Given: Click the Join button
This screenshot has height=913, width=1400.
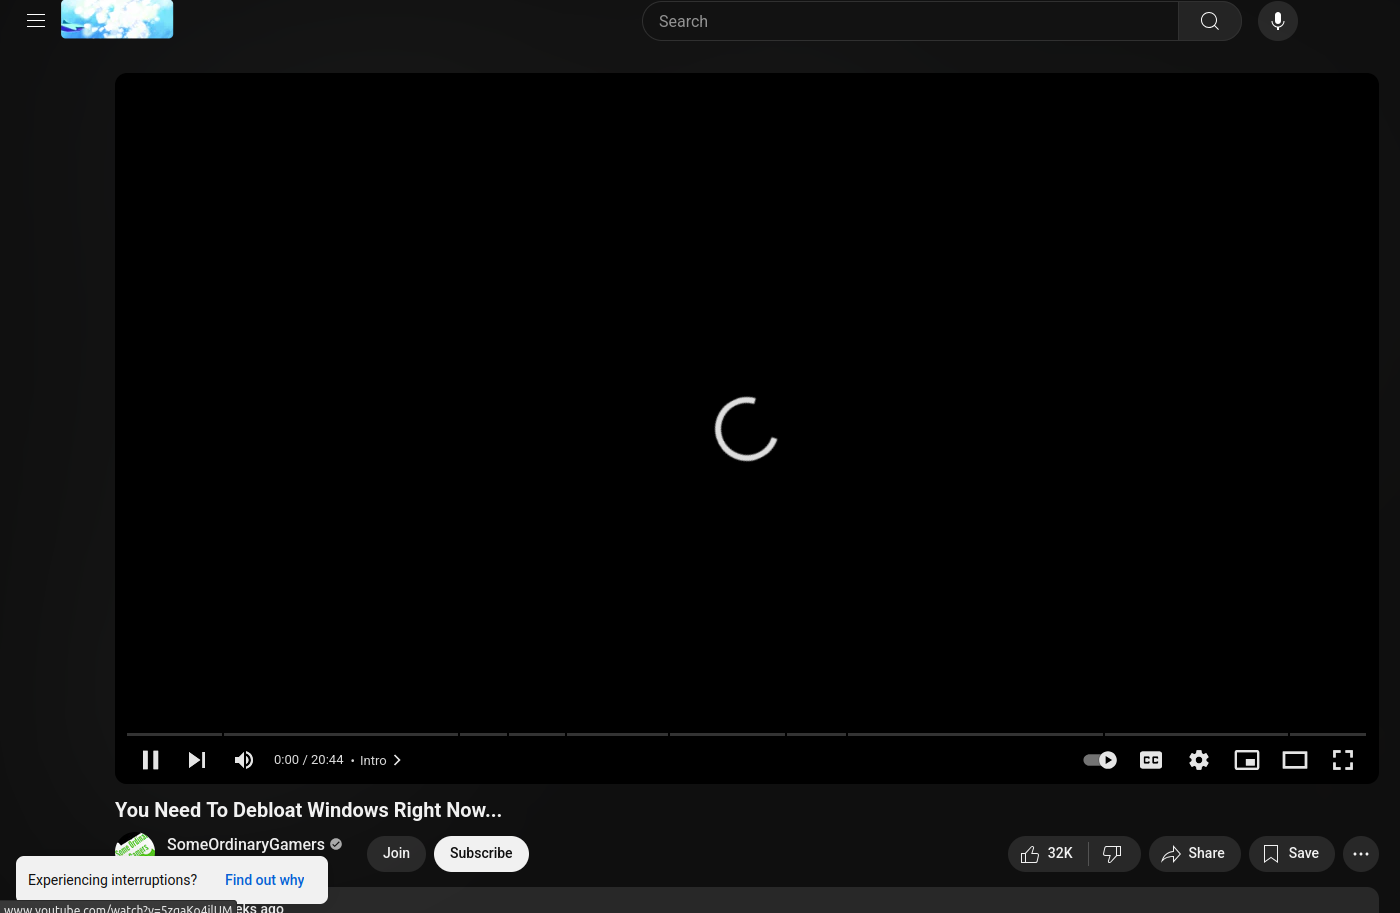Looking at the screenshot, I should point(396,853).
